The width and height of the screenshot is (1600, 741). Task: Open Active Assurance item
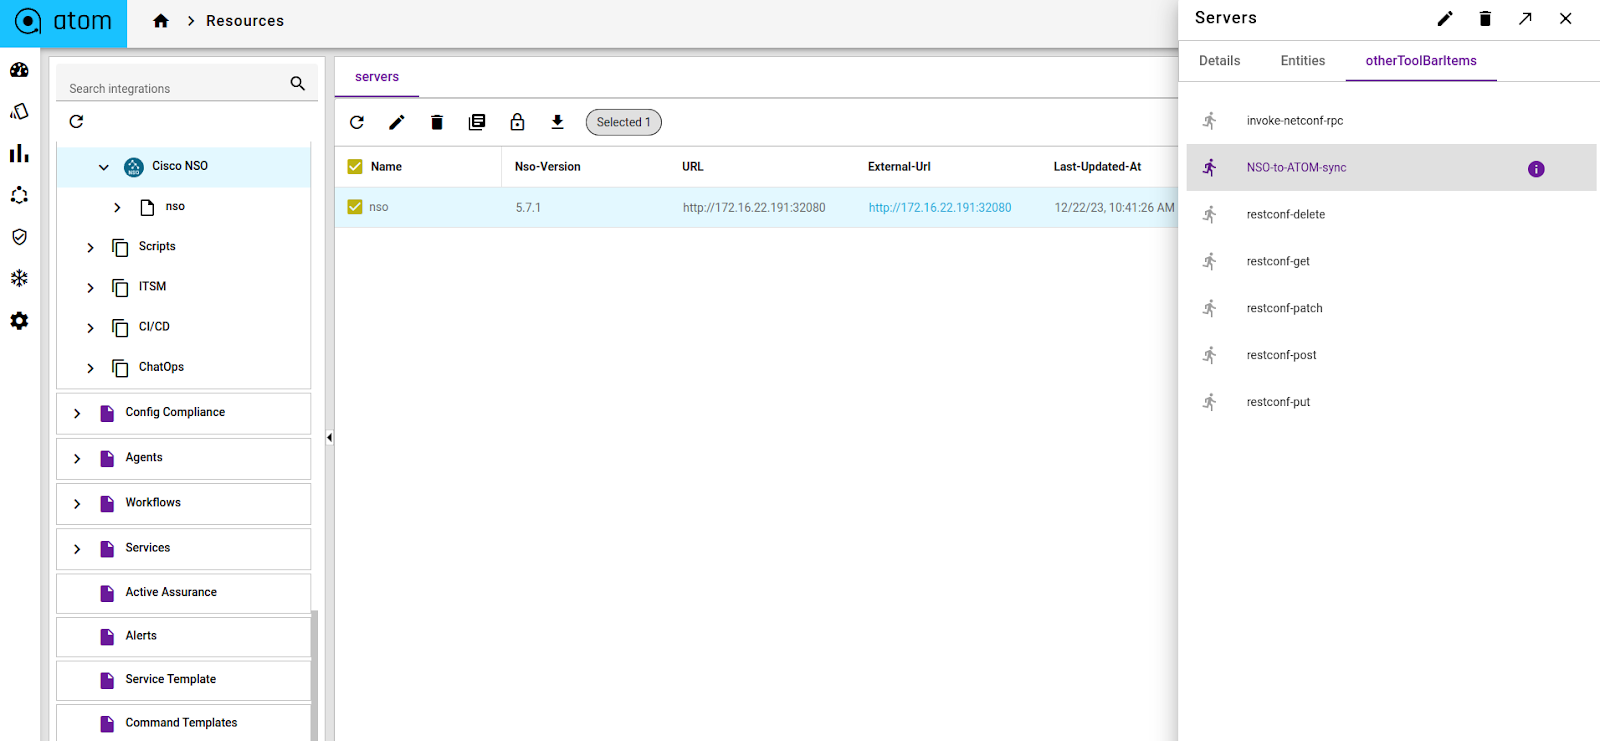(183, 593)
